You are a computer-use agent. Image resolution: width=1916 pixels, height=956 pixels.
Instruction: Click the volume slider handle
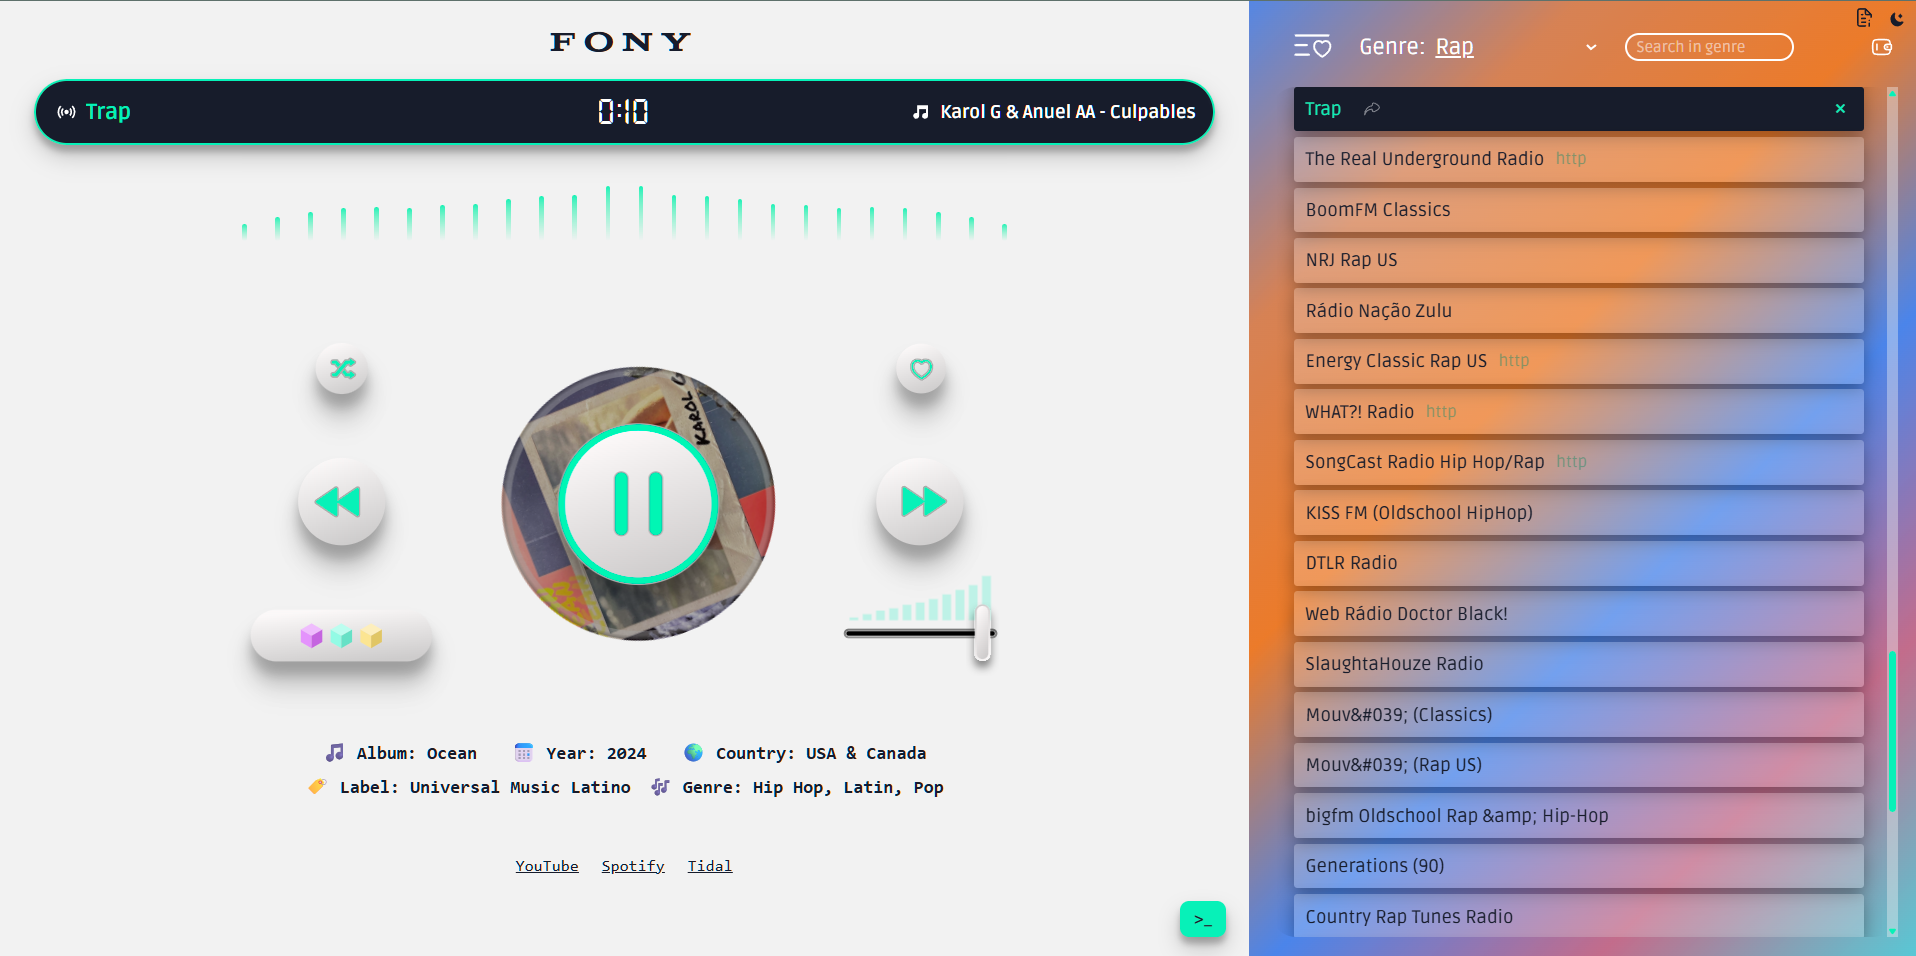click(982, 633)
